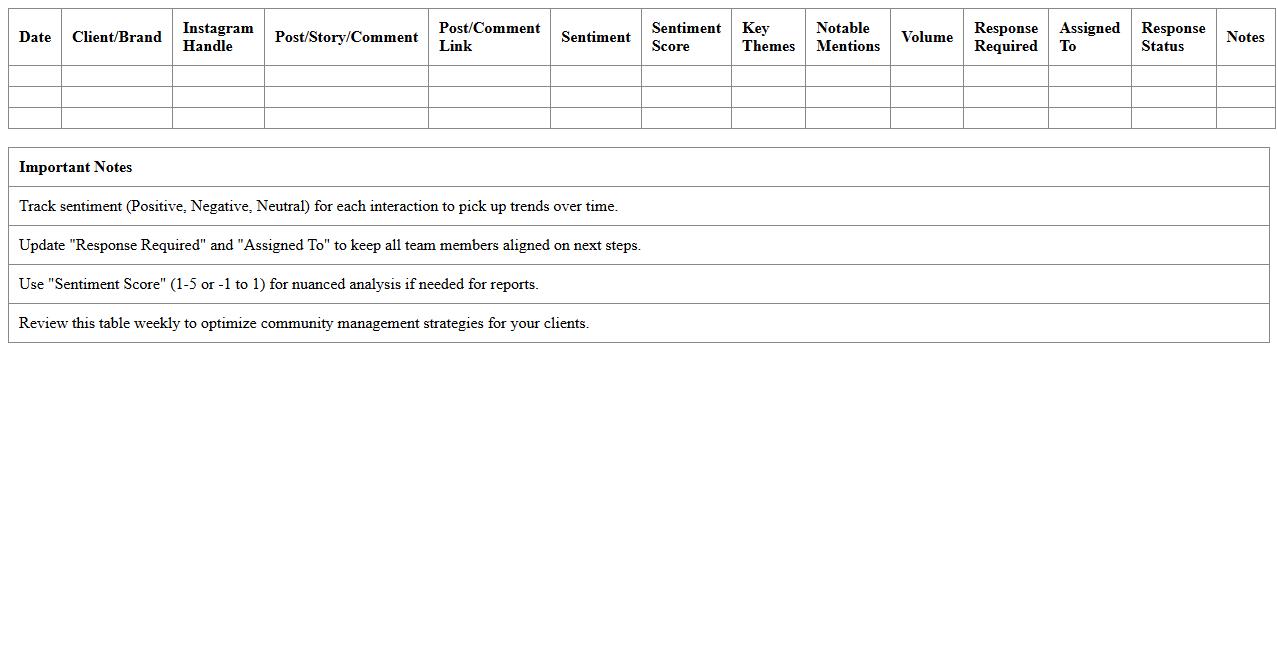Image resolution: width=1278 pixels, height=650 pixels.
Task: Click the Notable Mentions header
Action: click(x=847, y=37)
